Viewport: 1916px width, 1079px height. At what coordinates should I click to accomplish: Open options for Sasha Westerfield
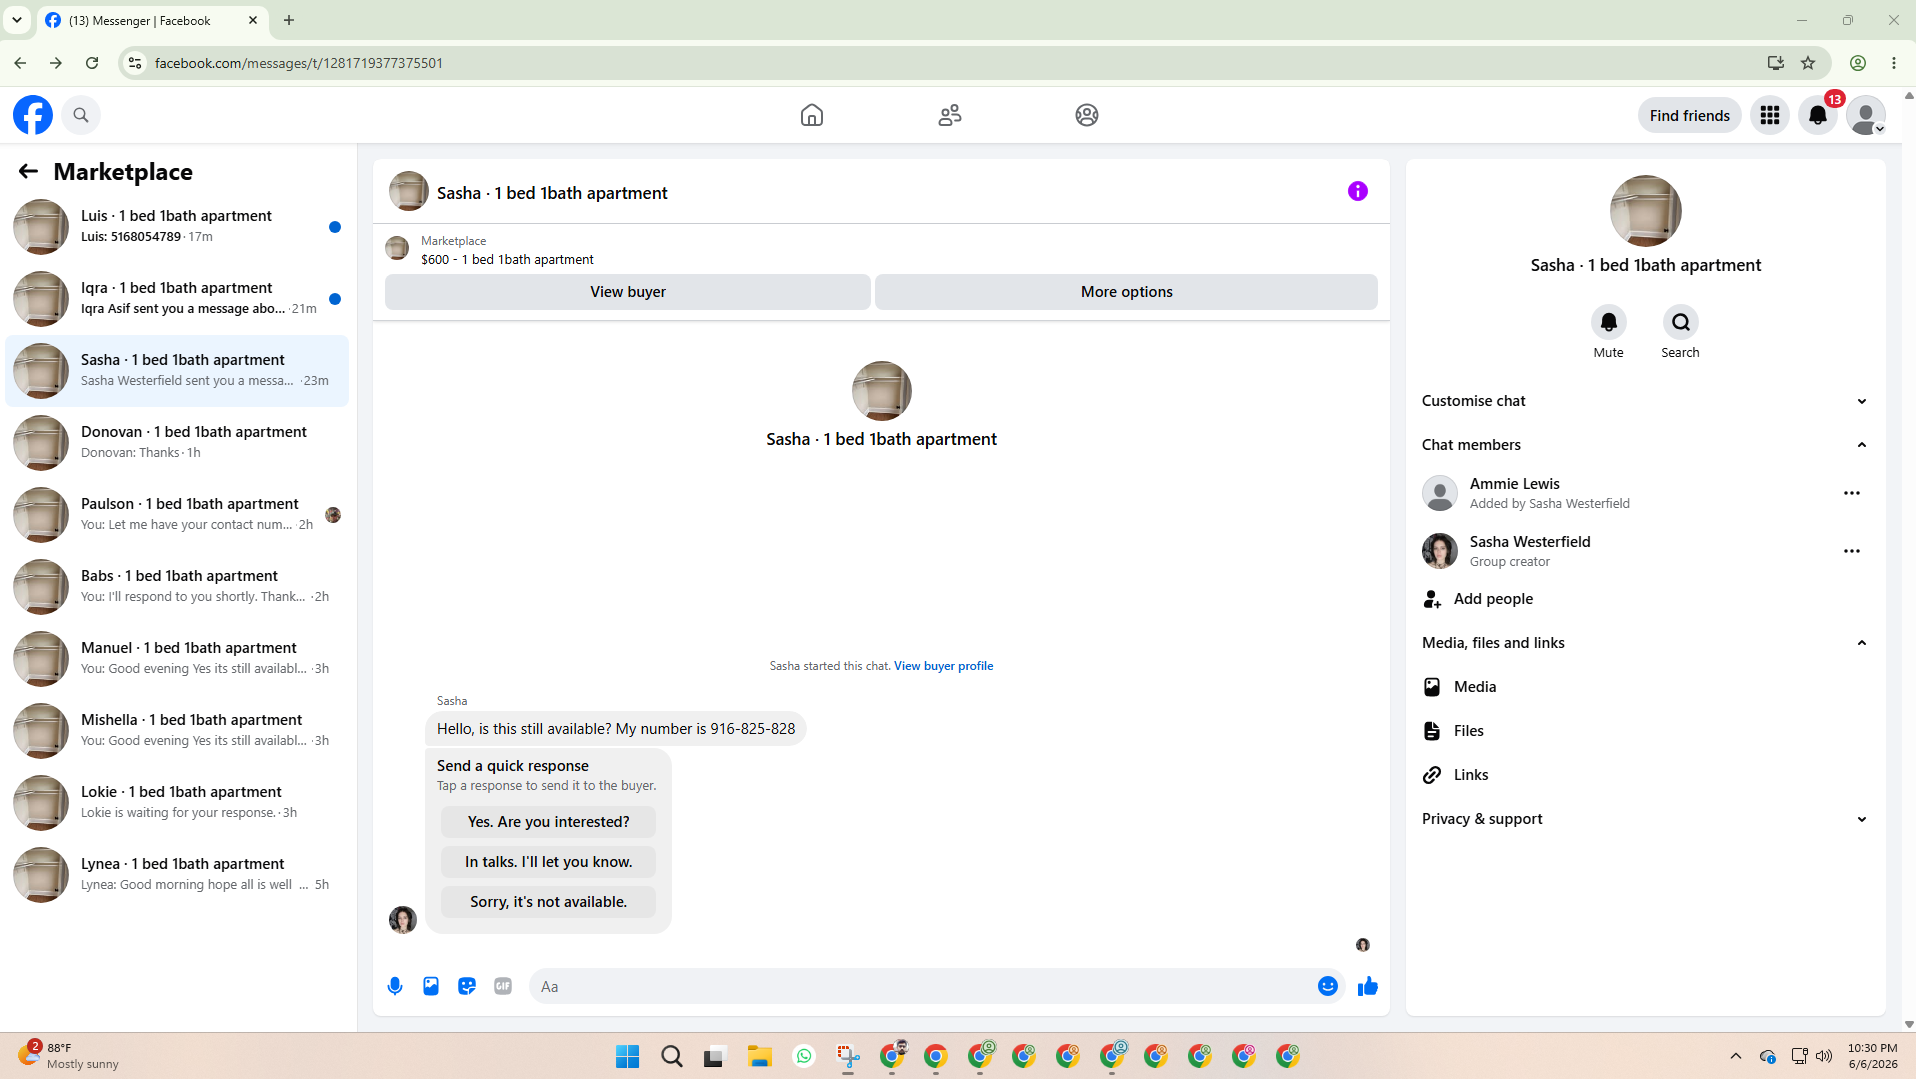tap(1852, 551)
